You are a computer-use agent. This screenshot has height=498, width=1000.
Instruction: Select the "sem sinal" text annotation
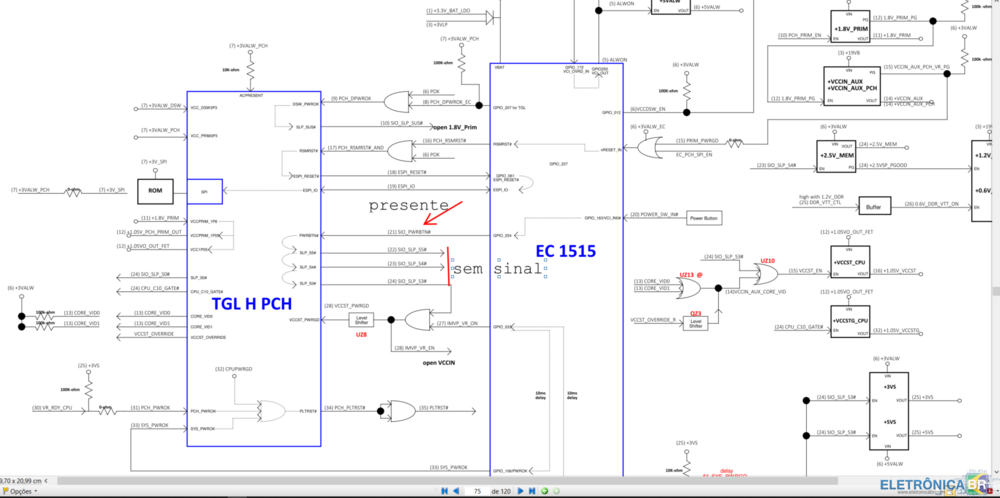click(497, 269)
